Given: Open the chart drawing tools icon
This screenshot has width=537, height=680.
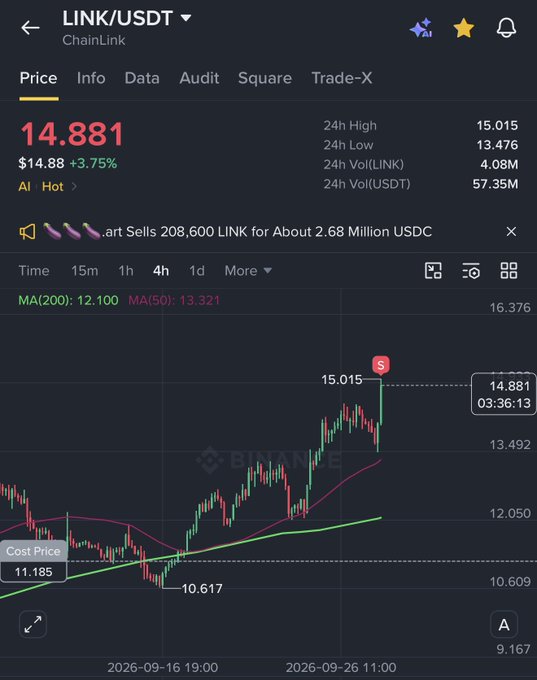Looking at the screenshot, I should pos(433,271).
